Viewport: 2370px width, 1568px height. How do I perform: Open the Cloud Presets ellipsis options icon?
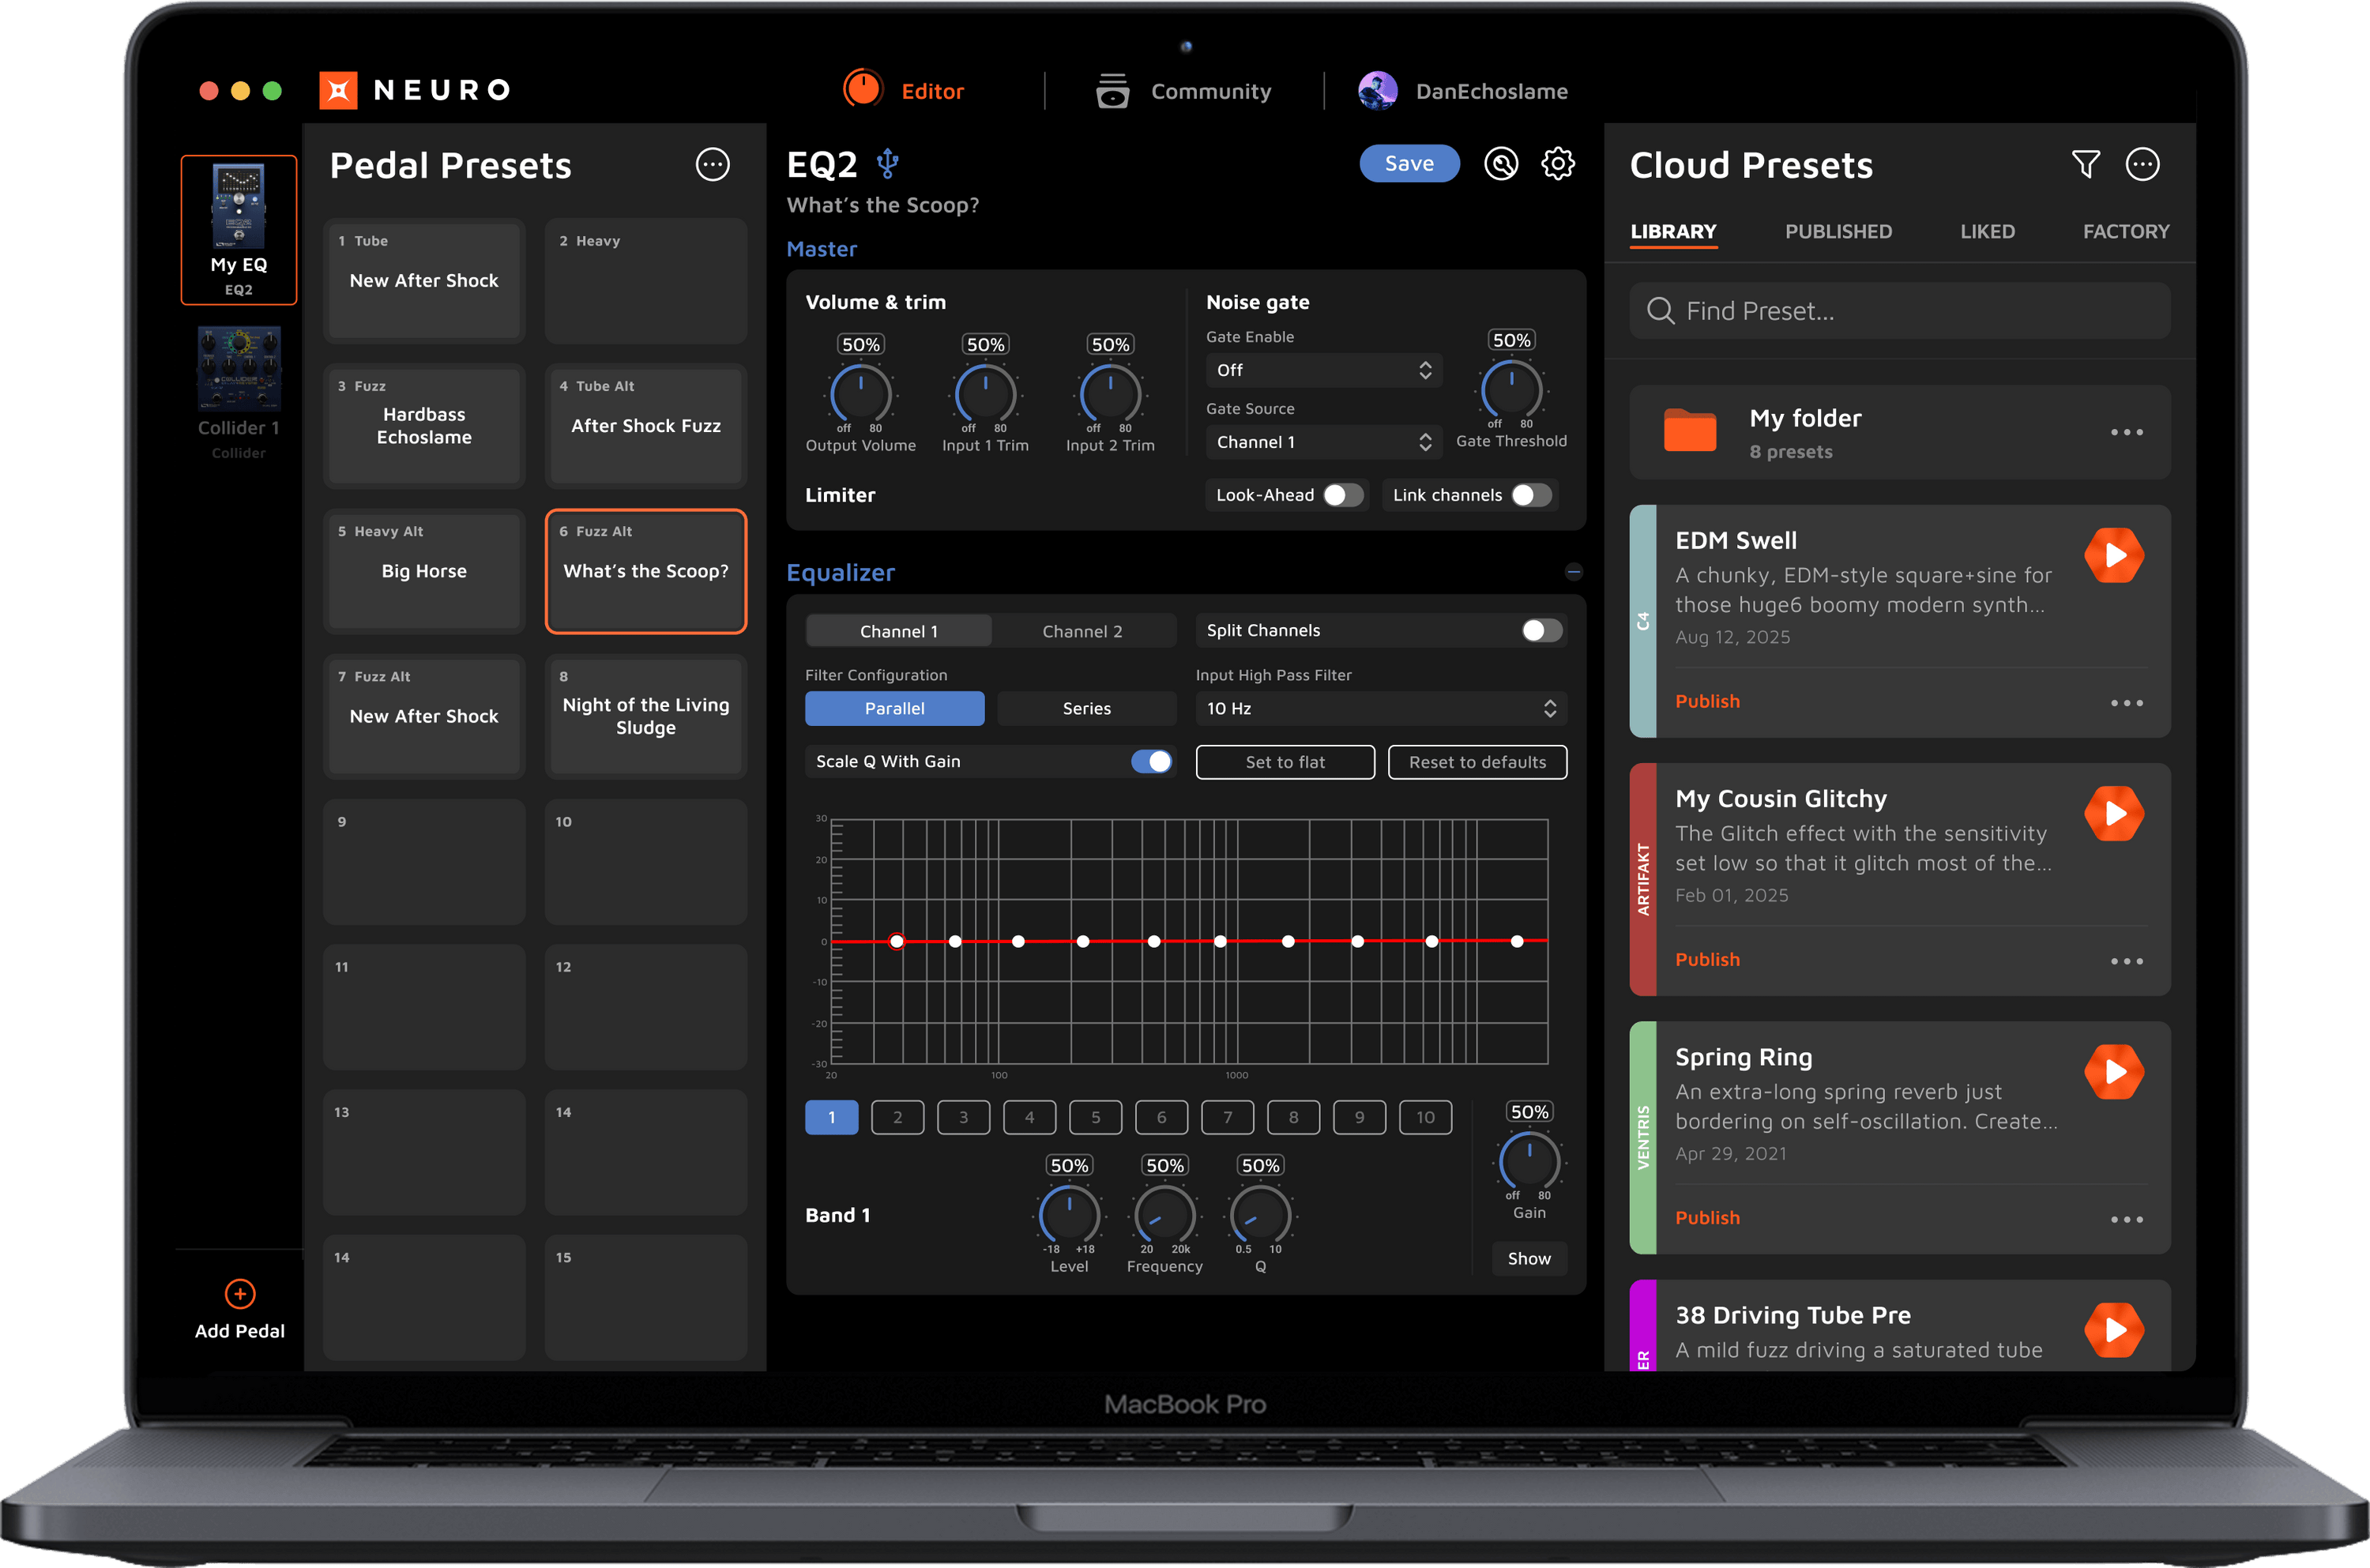coord(2143,163)
